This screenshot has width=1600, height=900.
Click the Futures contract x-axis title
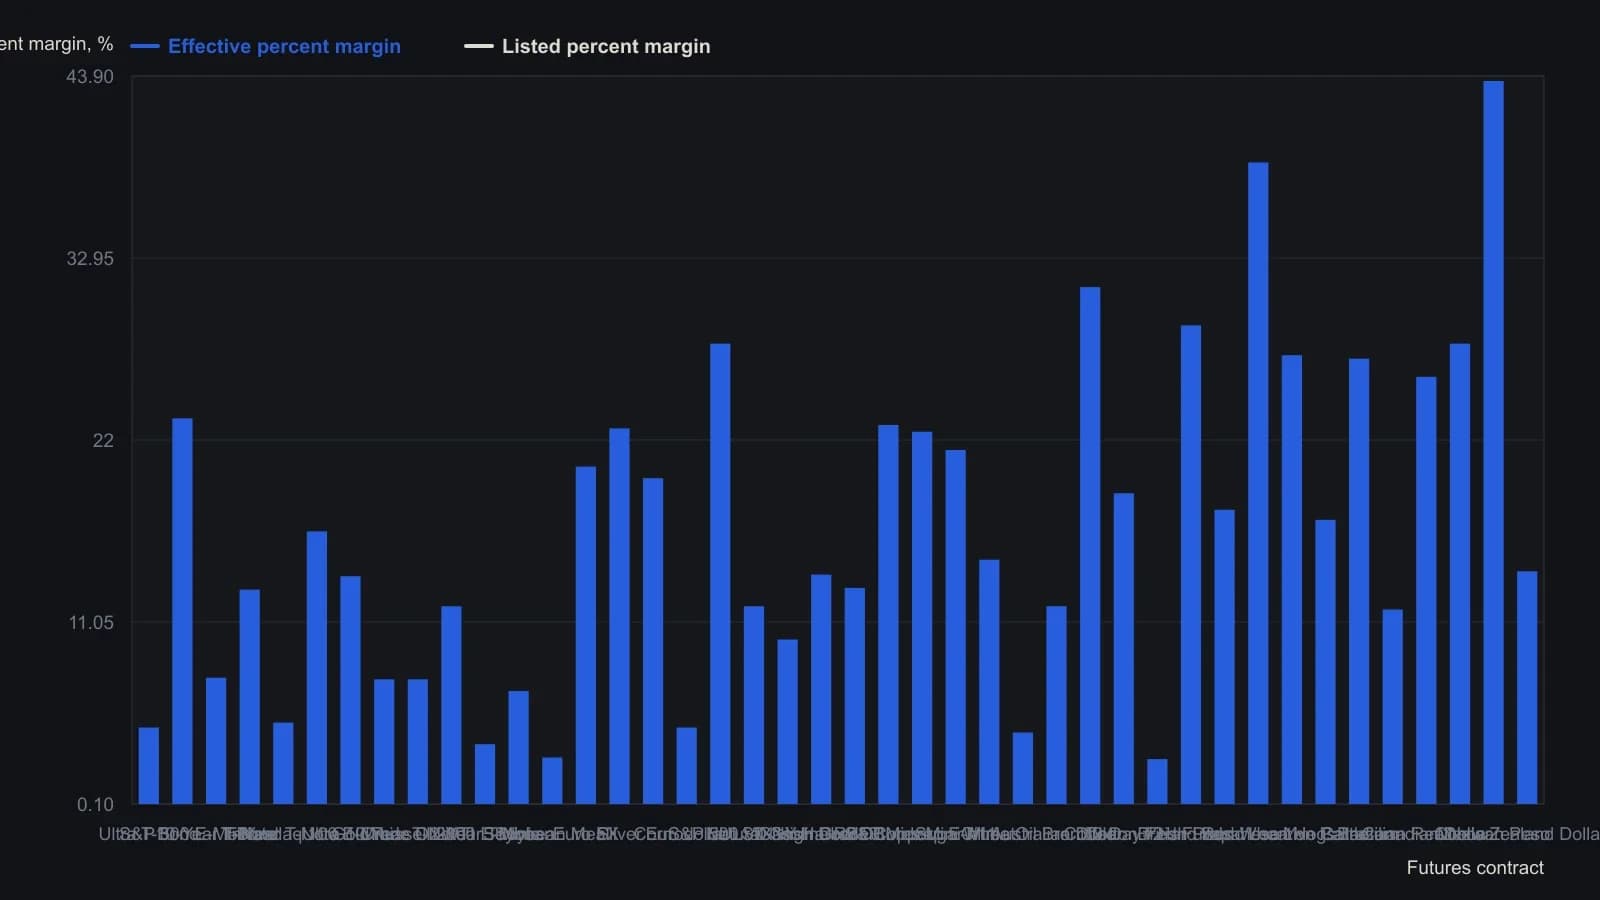(1475, 868)
